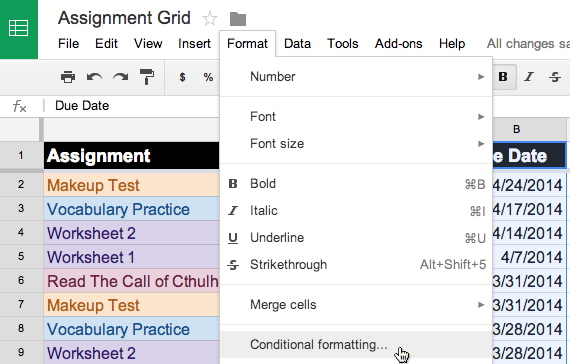Select the Read The Call of Cthulhu cell
Screen dimensions: 570x364
(132, 281)
